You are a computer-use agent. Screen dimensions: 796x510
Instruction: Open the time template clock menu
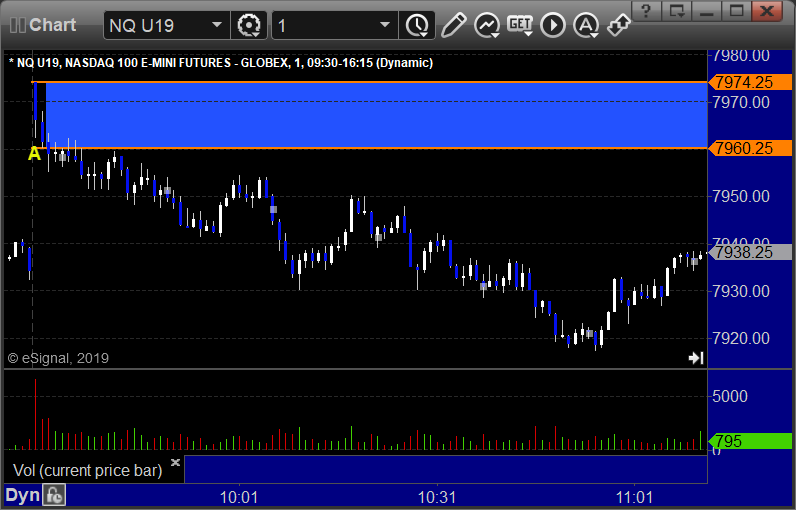tap(417, 25)
